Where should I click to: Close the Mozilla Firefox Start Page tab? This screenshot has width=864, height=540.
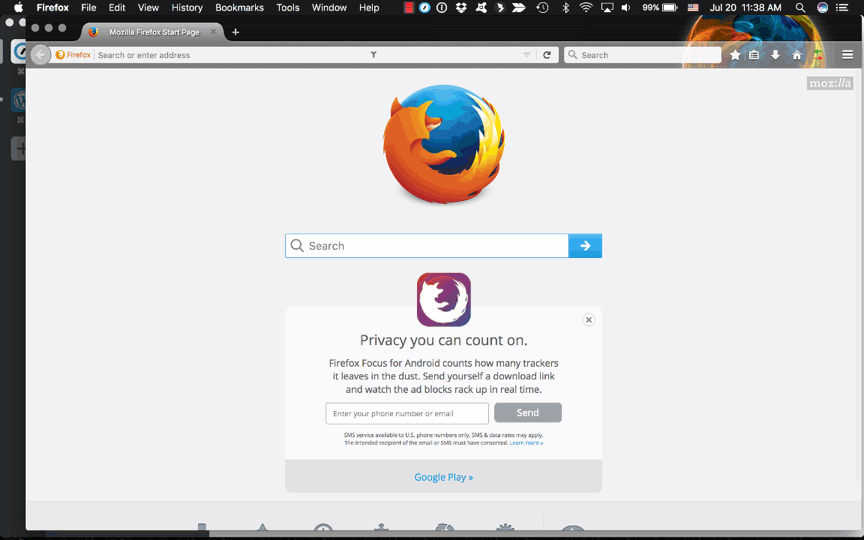(213, 32)
